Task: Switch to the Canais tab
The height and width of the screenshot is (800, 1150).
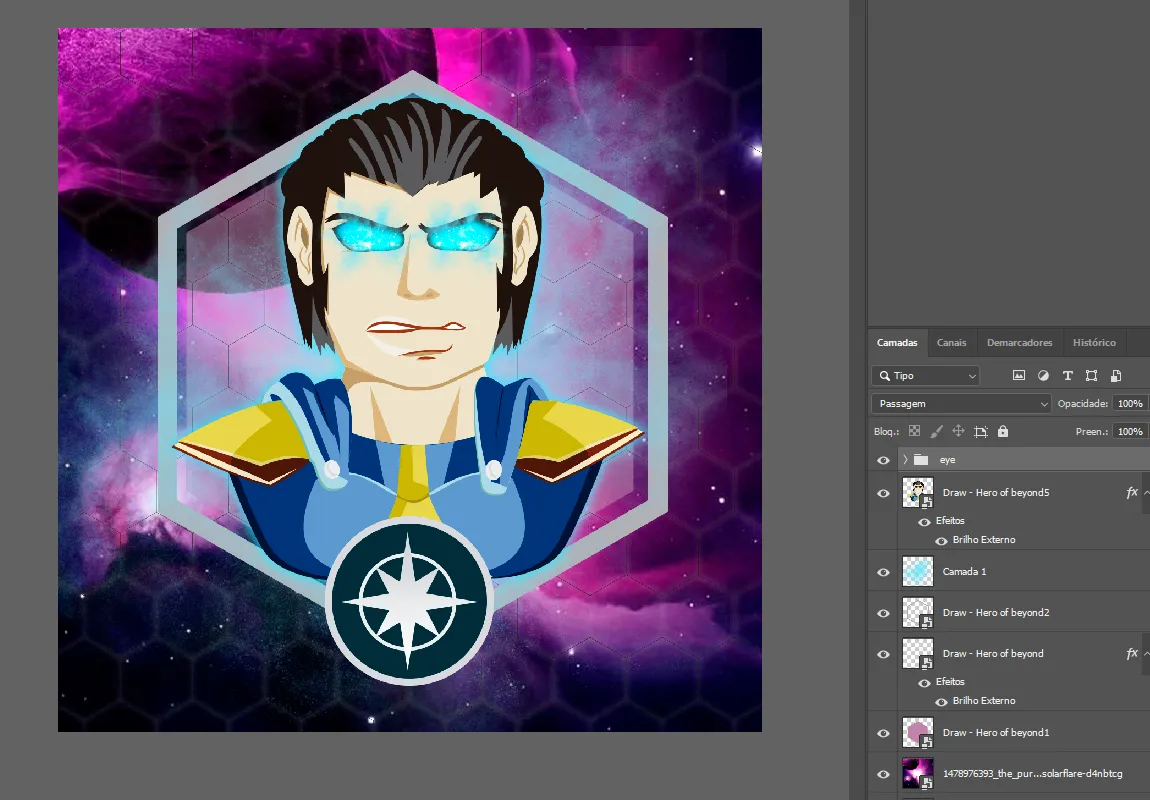Action: pyautogui.click(x=951, y=342)
